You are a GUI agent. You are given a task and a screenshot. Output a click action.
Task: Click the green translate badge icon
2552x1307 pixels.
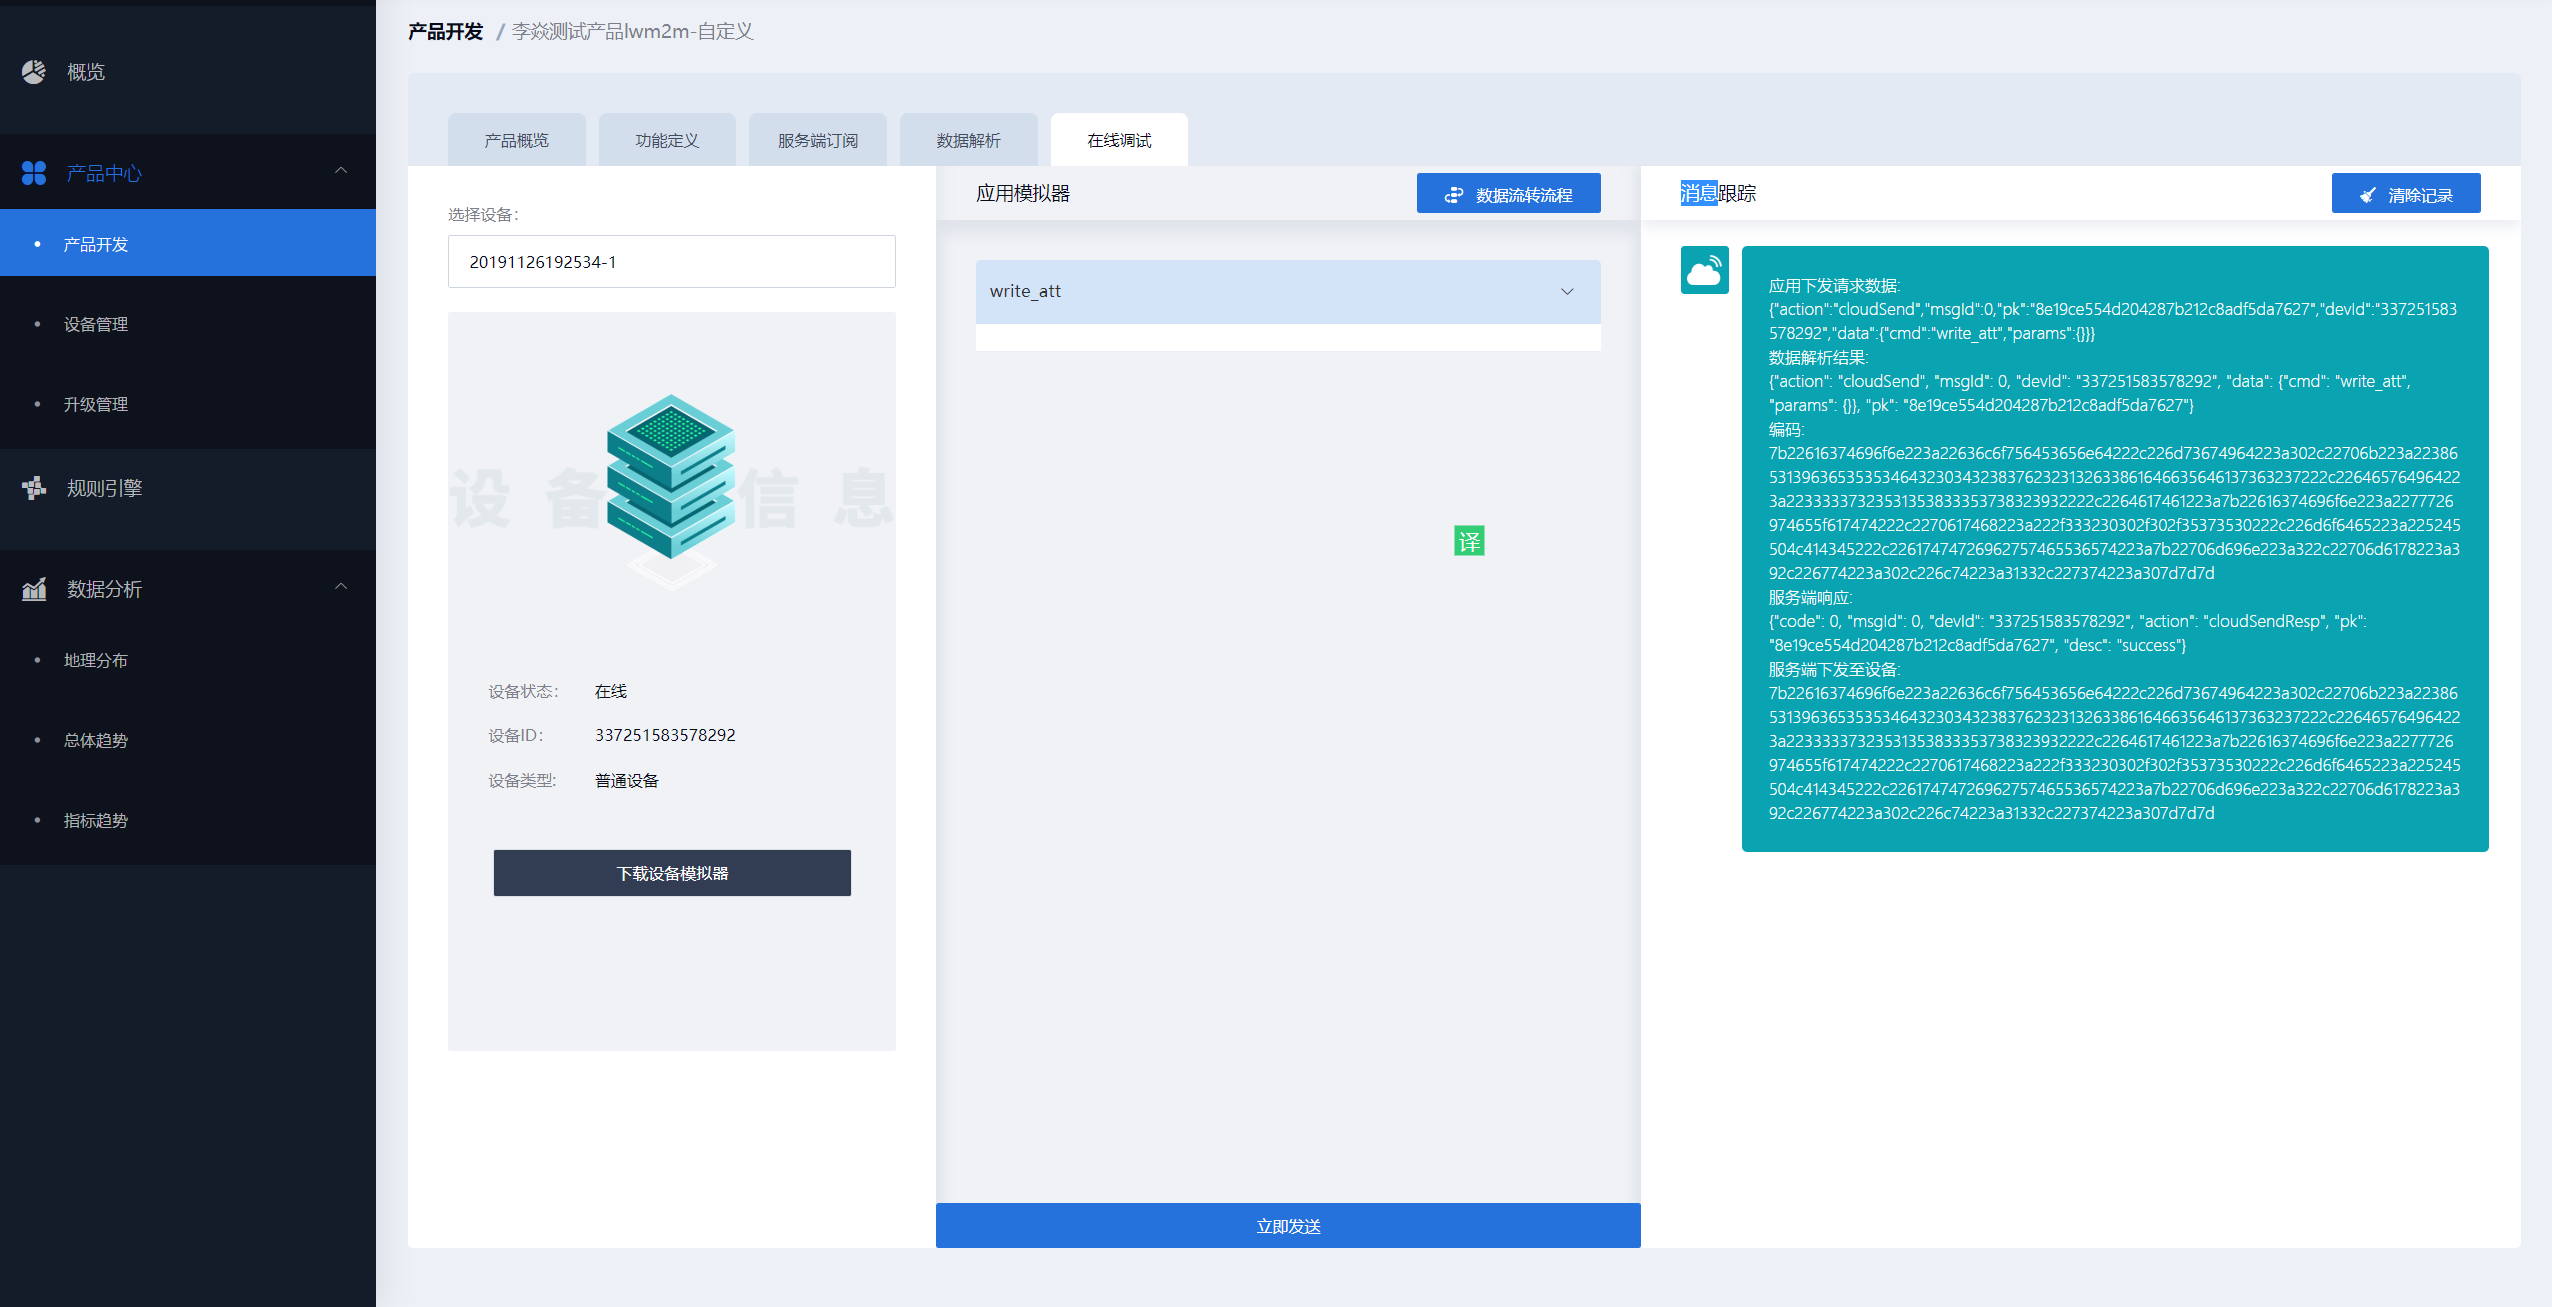click(x=1468, y=541)
